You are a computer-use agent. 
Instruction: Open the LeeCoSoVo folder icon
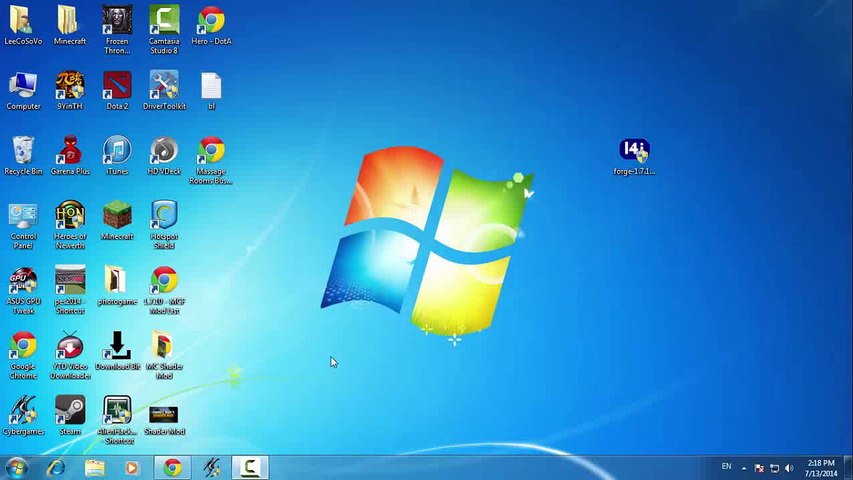pyautogui.click(x=23, y=25)
